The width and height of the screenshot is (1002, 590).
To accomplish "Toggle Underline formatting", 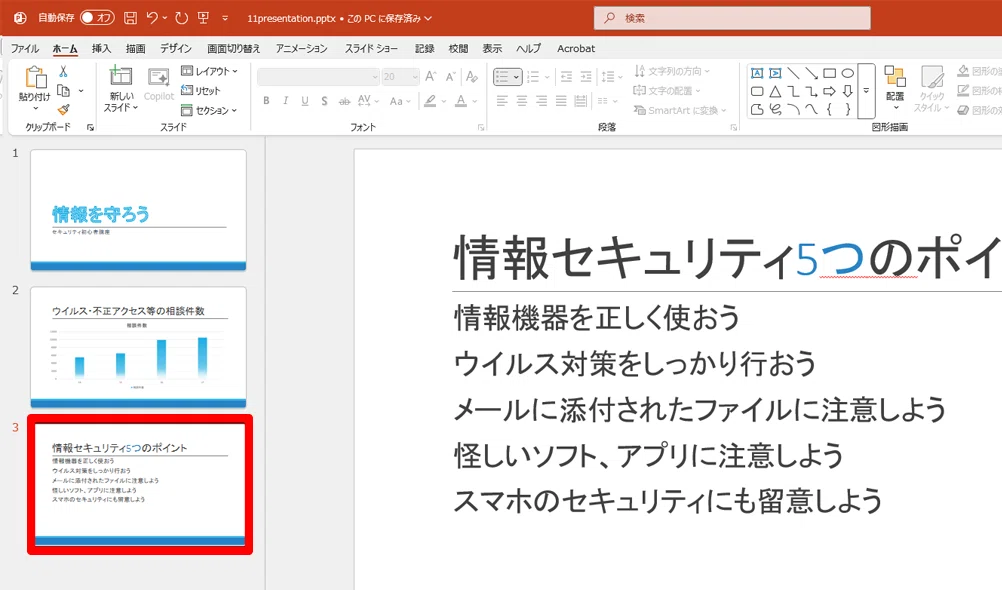I will click(x=305, y=101).
